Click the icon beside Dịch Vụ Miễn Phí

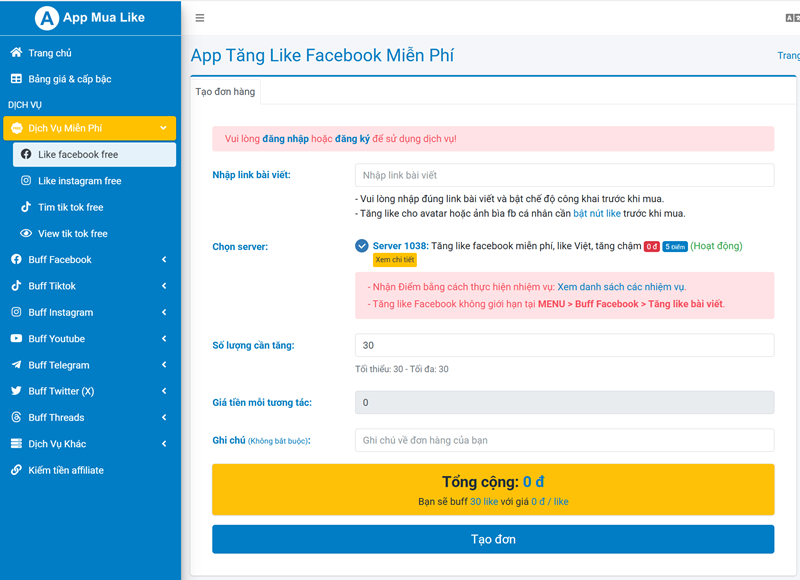point(16,128)
